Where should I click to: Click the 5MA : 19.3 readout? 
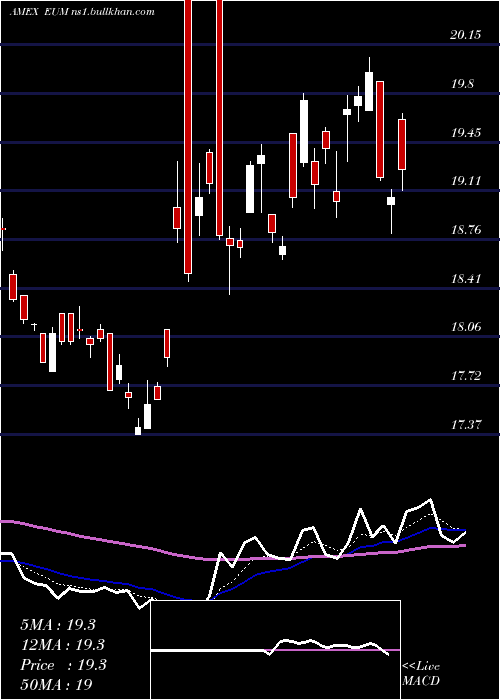(58, 625)
